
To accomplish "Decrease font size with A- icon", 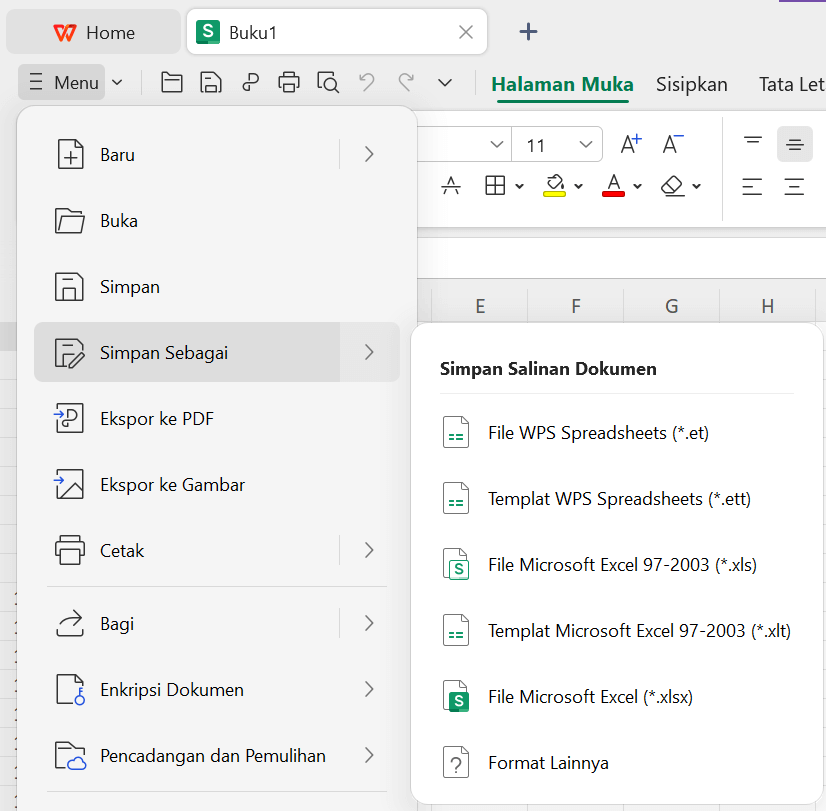I will (673, 145).
